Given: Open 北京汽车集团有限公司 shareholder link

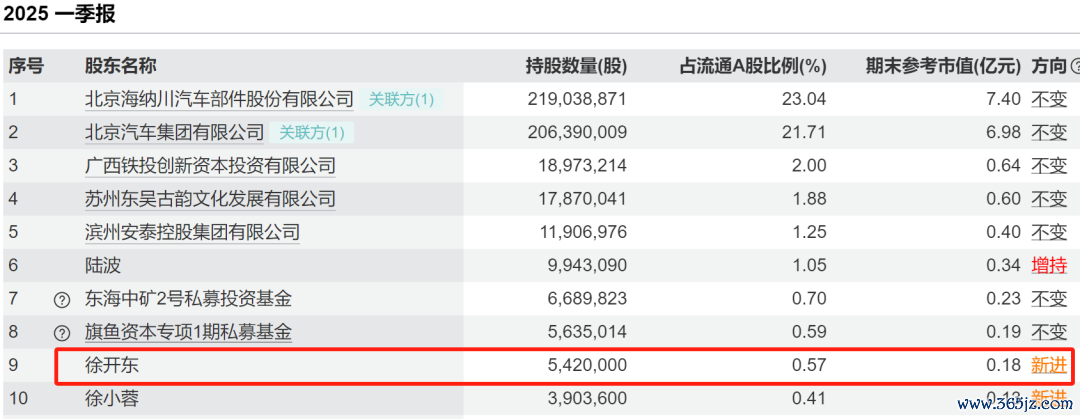Looking at the screenshot, I should 175,132.
